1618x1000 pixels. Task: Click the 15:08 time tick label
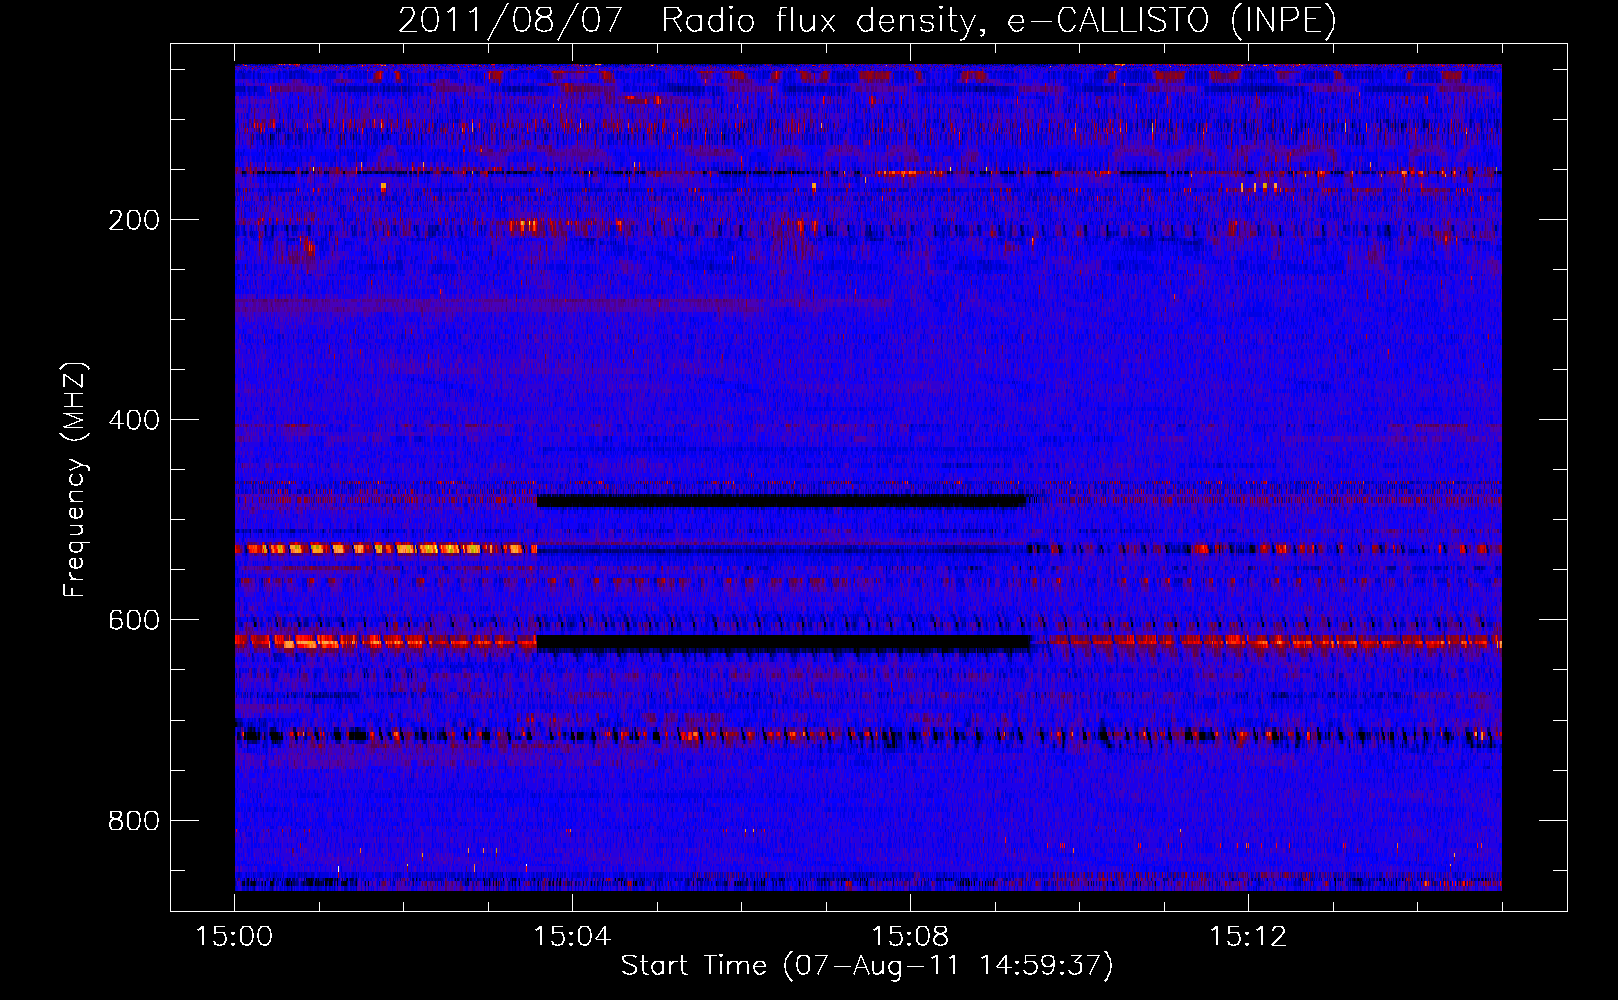point(910,937)
